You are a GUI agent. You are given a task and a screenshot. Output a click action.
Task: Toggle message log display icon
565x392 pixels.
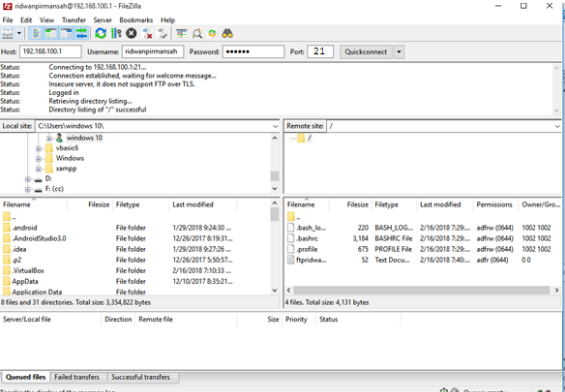[36, 34]
